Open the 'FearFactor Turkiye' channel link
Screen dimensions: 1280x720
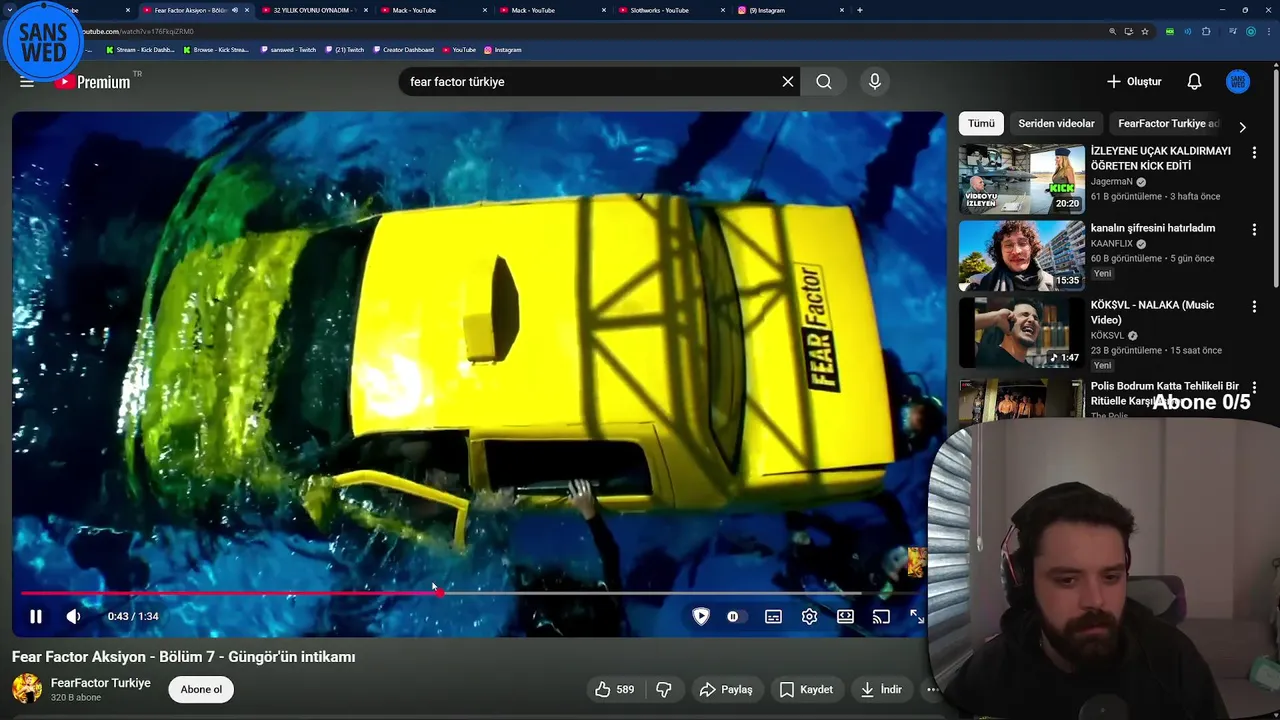101,683
